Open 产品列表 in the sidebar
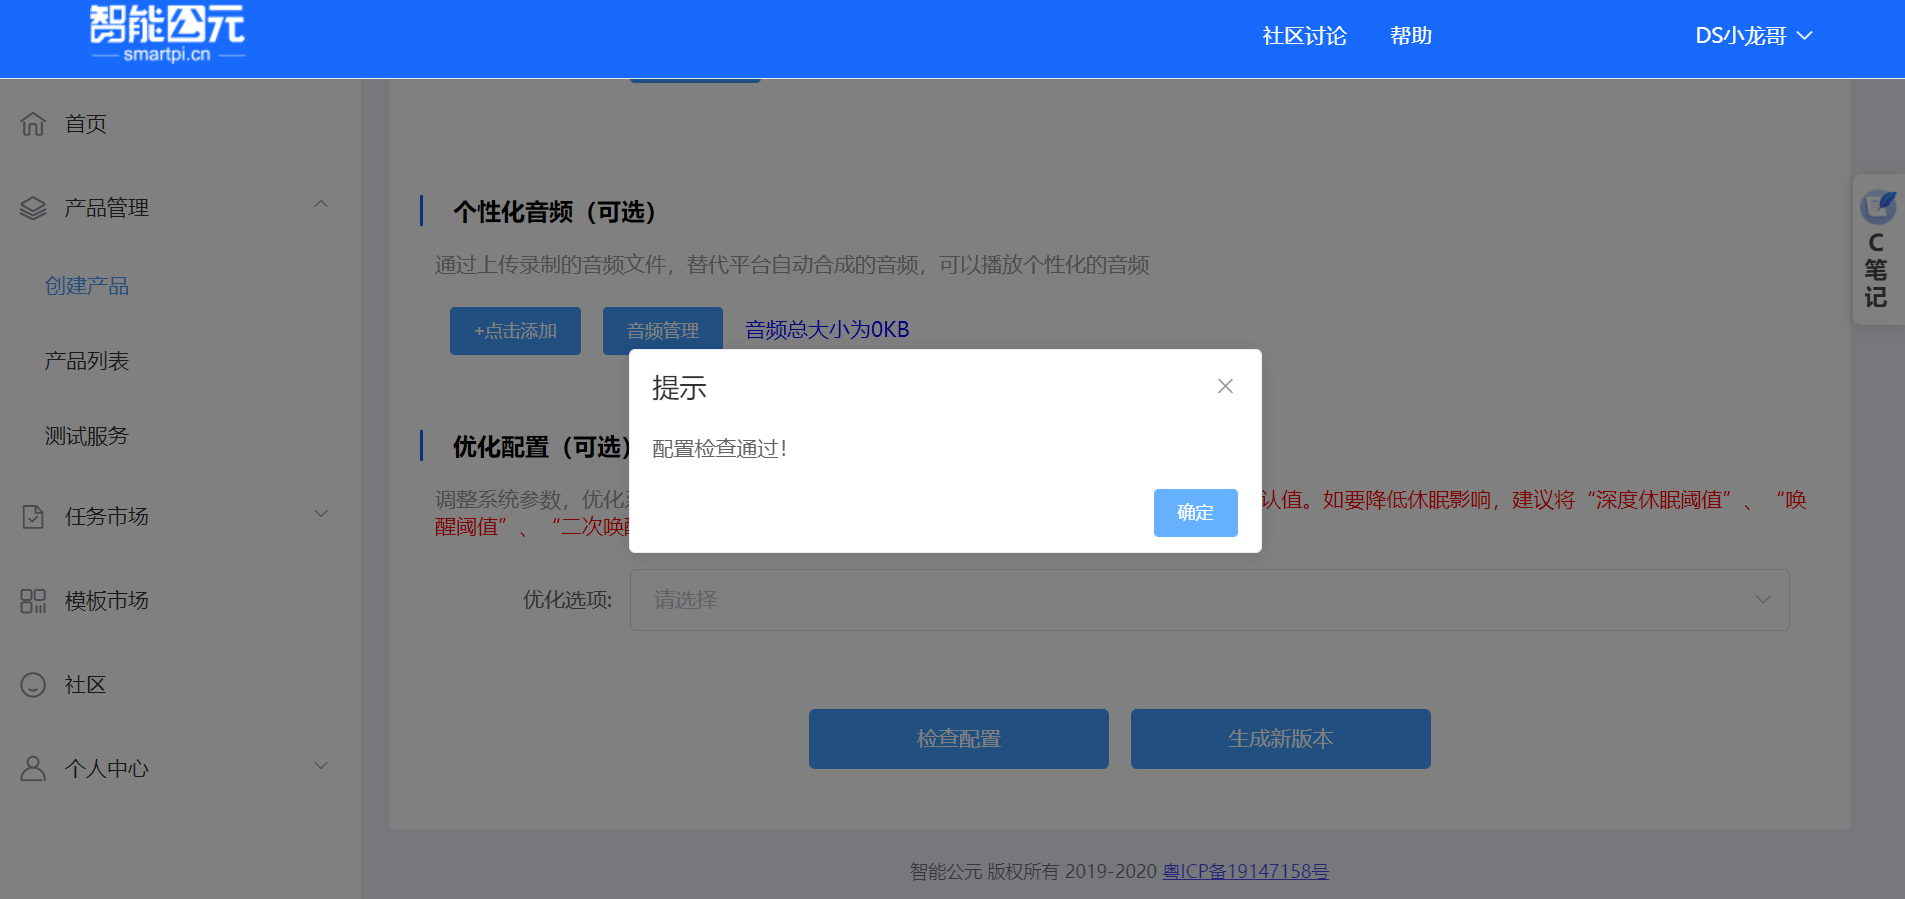The height and width of the screenshot is (899, 1905). [87, 361]
